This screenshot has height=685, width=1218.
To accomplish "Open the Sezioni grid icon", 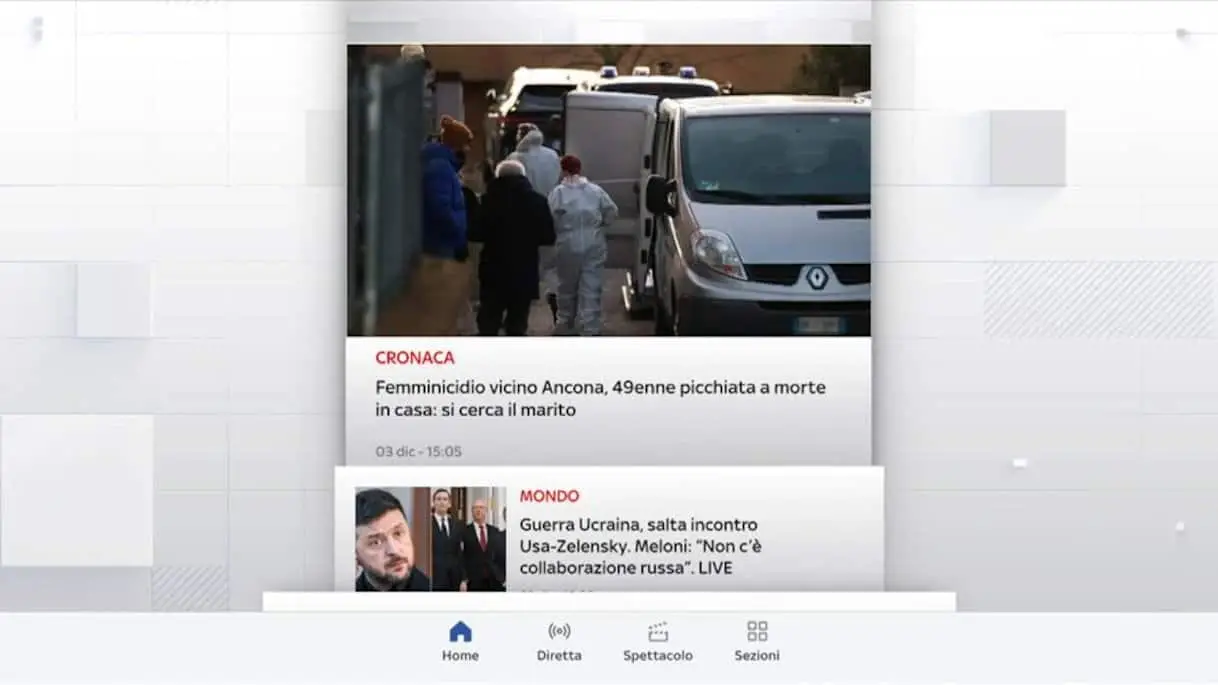I will (x=757, y=631).
